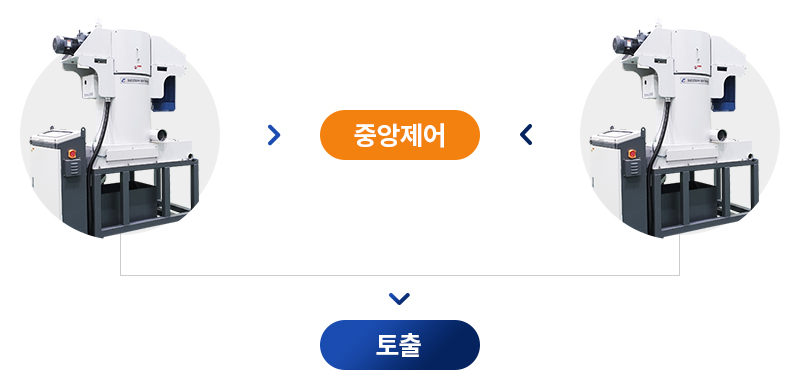Click the blue 토출 button
800x390 pixels.
pos(399,345)
